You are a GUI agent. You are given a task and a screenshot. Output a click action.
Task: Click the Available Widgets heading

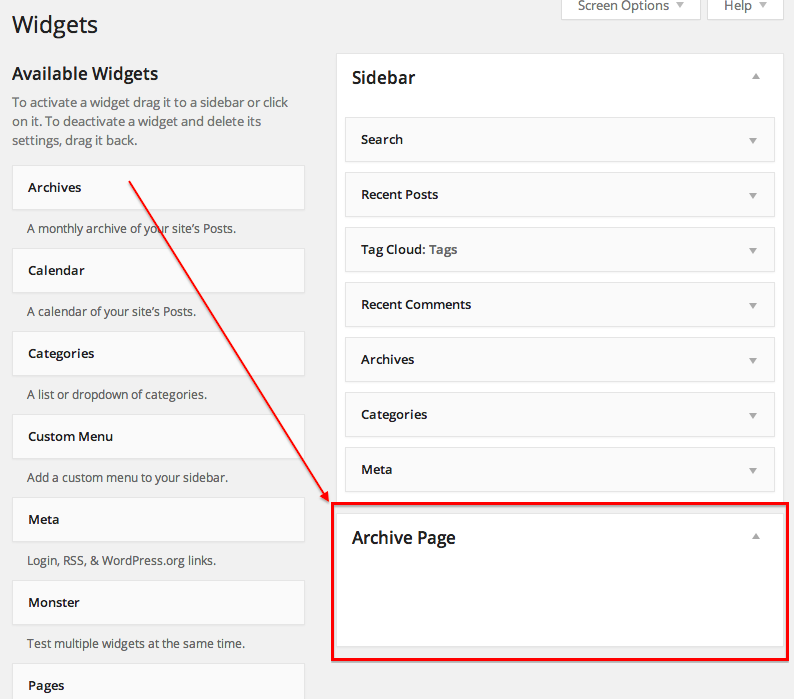tap(85, 74)
